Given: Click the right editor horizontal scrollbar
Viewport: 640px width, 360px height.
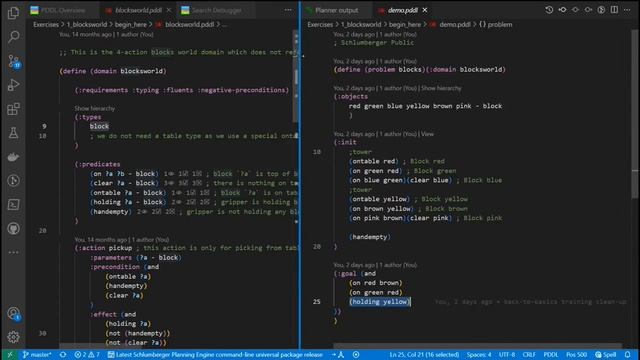Looking at the screenshot, I should (x=478, y=346).
